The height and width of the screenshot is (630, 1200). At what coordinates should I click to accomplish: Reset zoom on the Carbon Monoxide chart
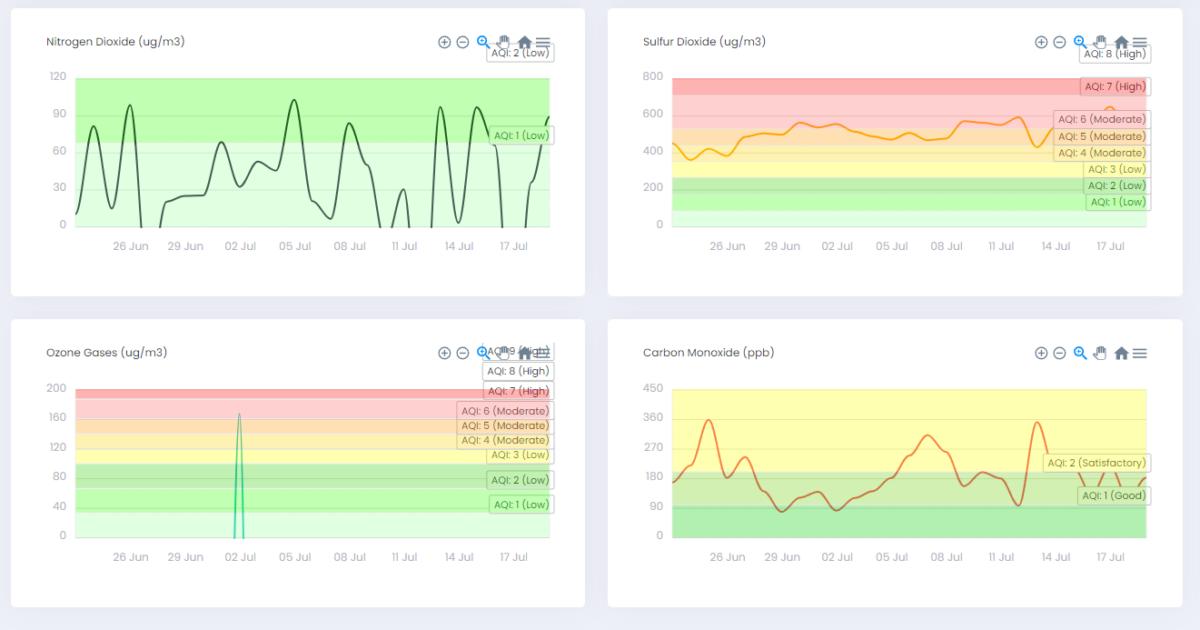(x=1121, y=353)
